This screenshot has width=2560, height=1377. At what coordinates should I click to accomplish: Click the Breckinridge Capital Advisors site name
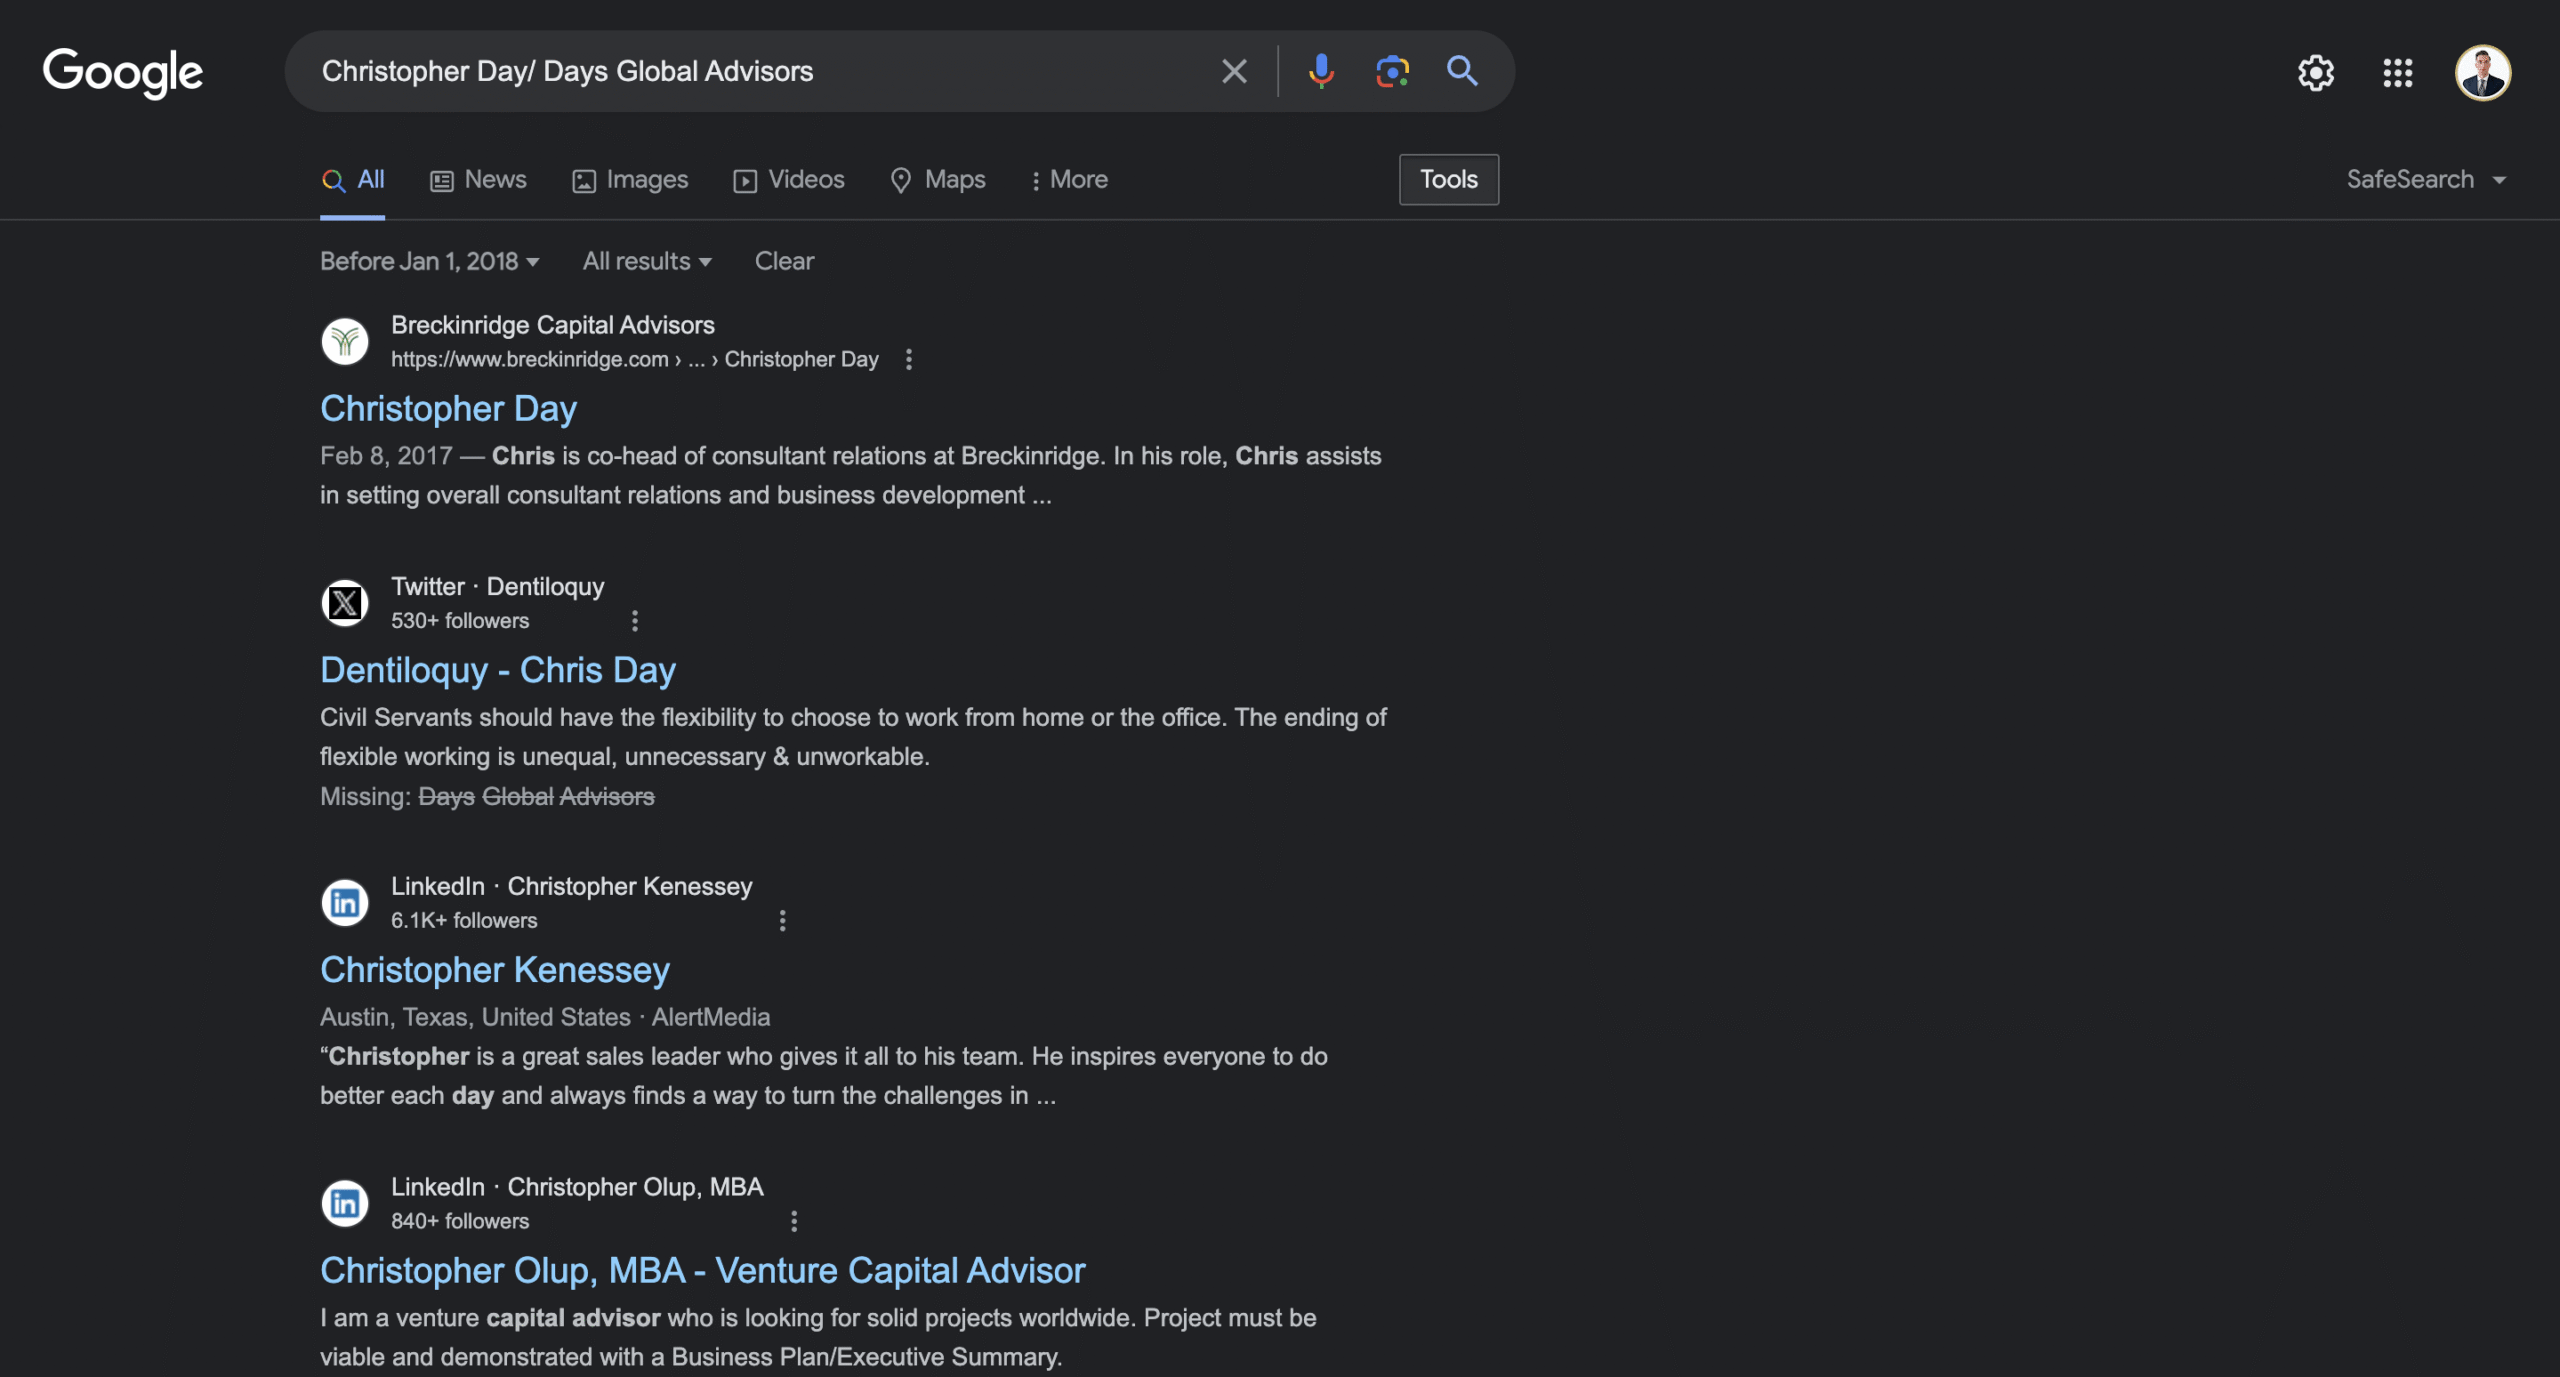pyautogui.click(x=553, y=325)
